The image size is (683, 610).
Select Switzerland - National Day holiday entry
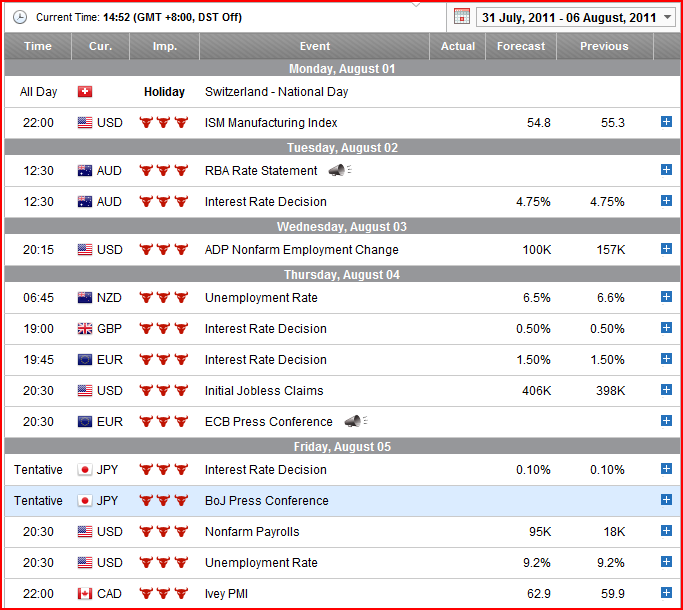coord(277,92)
